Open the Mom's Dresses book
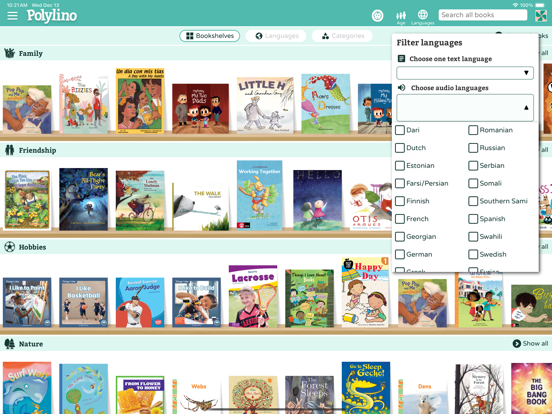This screenshot has width=552, height=414. (x=326, y=104)
